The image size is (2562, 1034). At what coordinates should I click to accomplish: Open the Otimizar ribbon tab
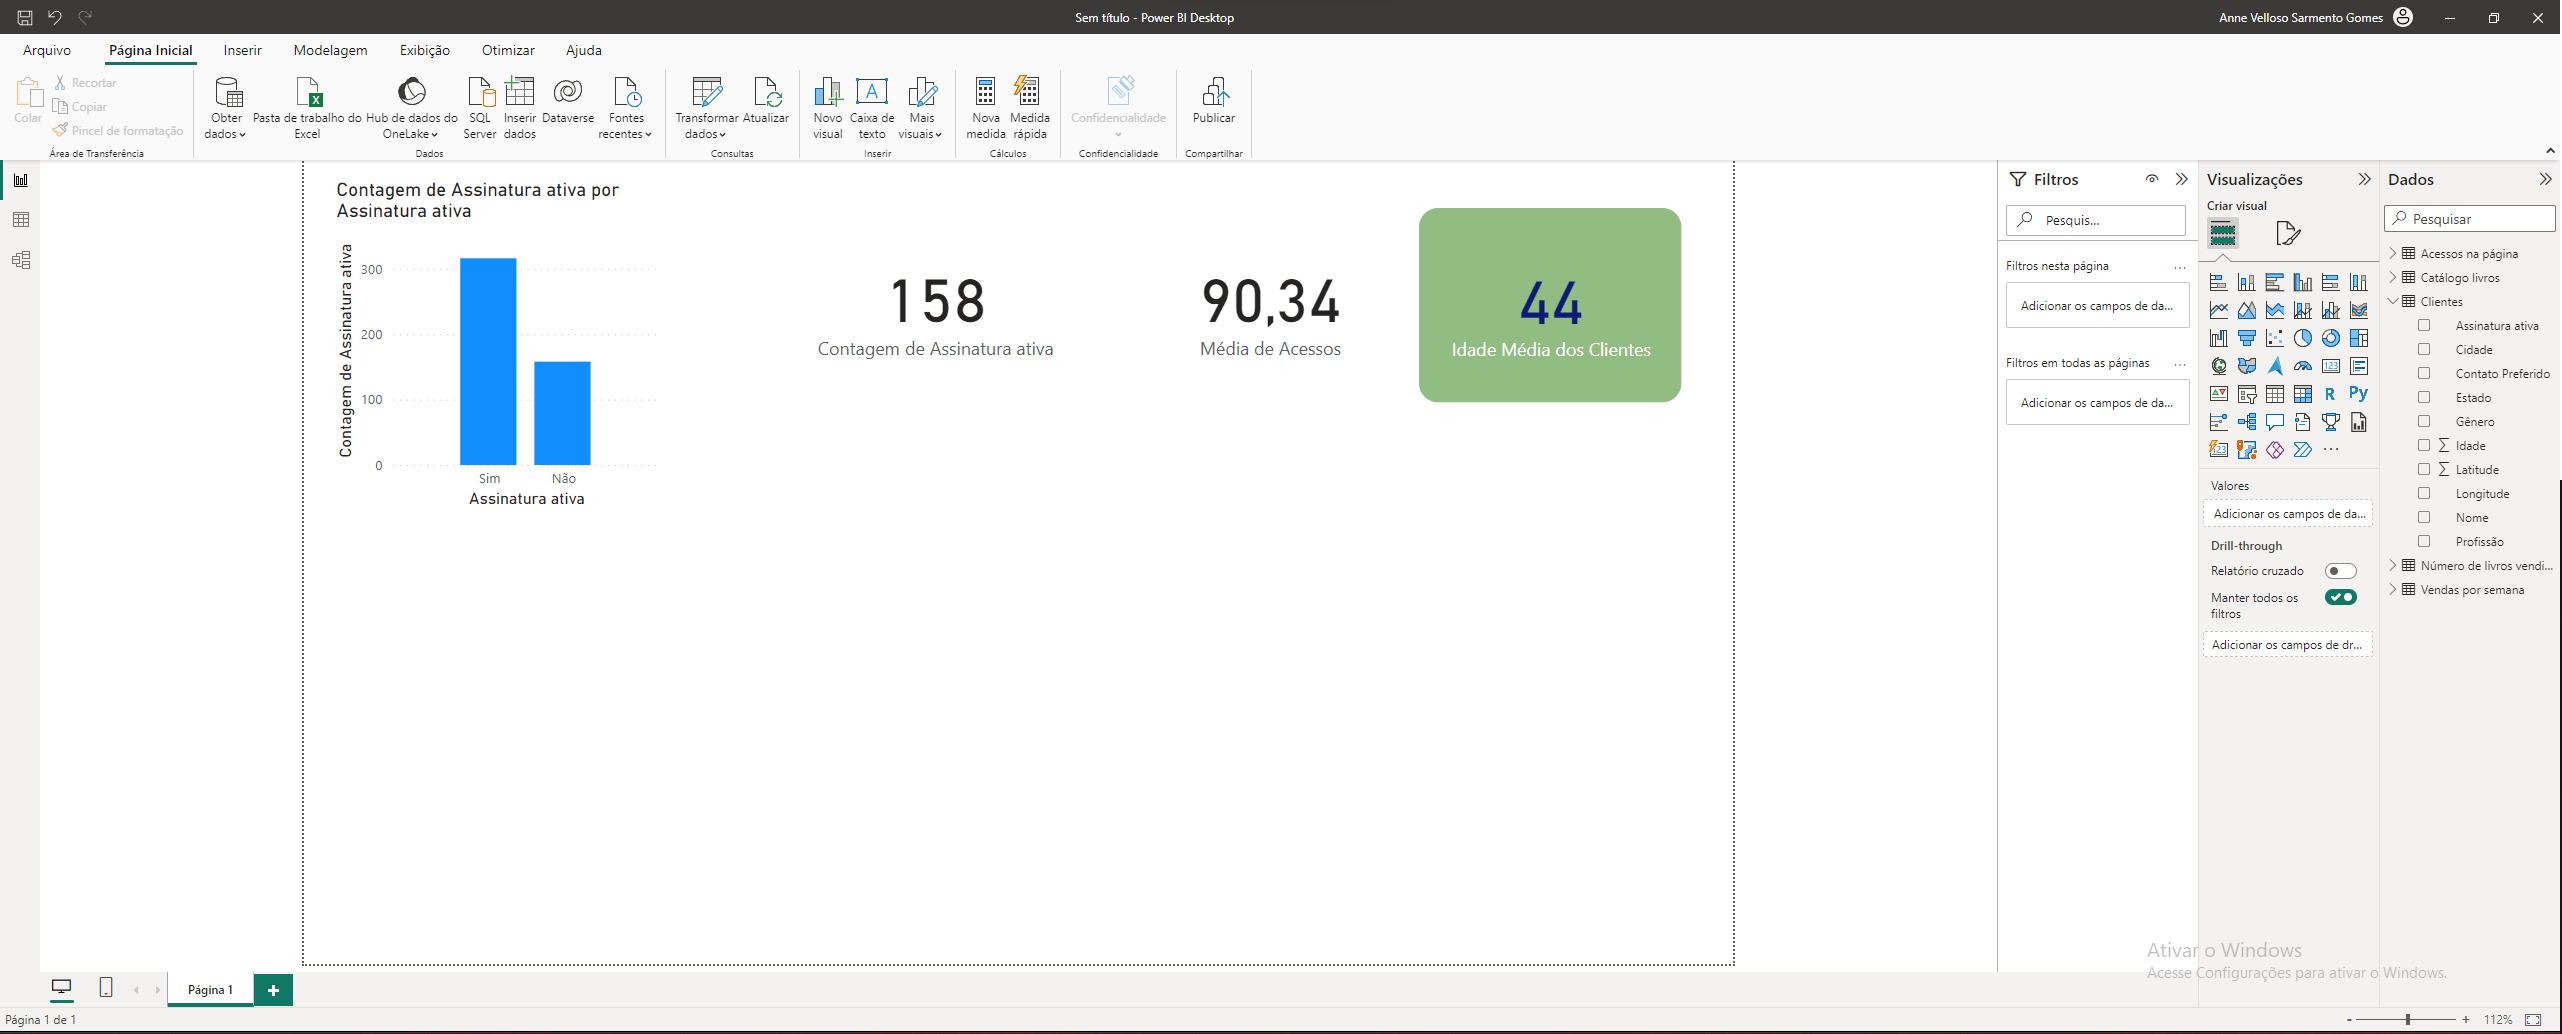(x=508, y=50)
